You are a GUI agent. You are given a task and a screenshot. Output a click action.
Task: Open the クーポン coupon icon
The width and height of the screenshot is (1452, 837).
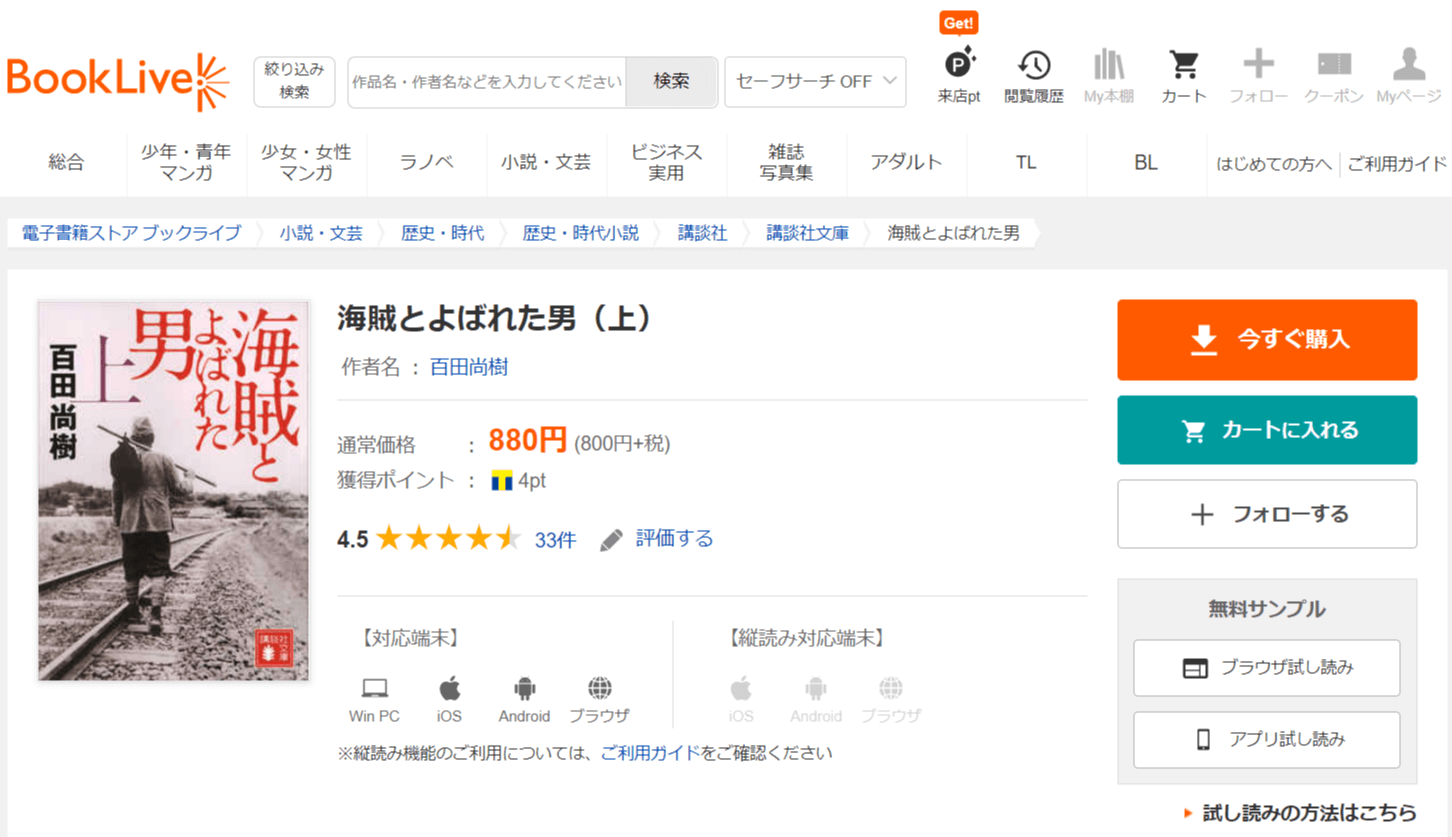click(x=1334, y=66)
